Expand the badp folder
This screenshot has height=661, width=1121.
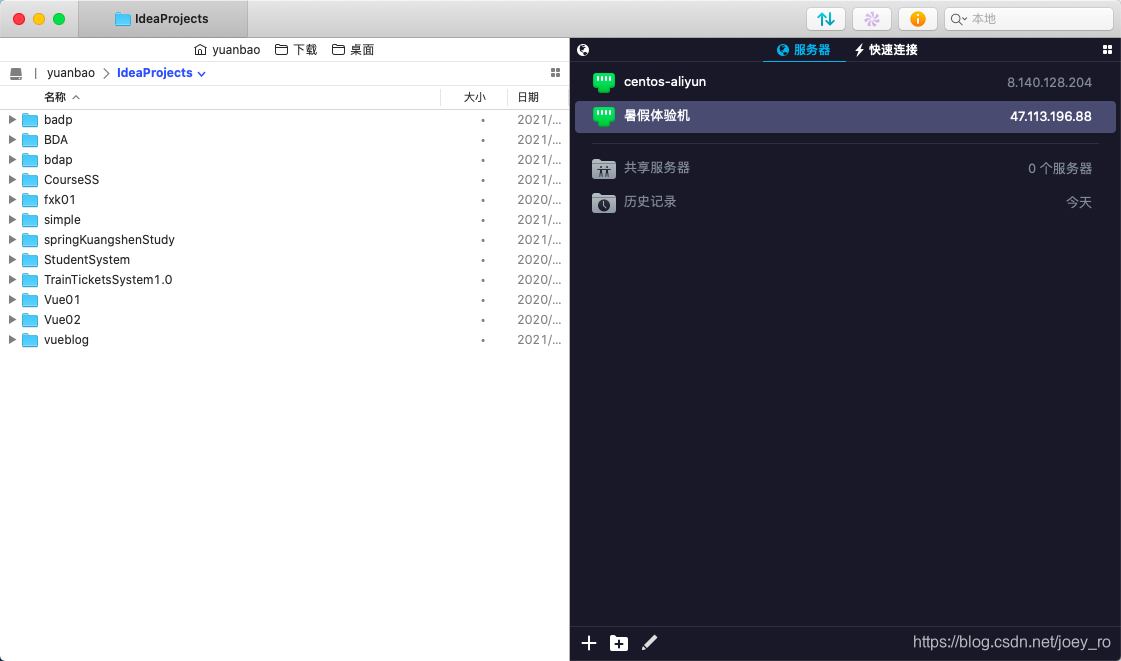point(12,119)
